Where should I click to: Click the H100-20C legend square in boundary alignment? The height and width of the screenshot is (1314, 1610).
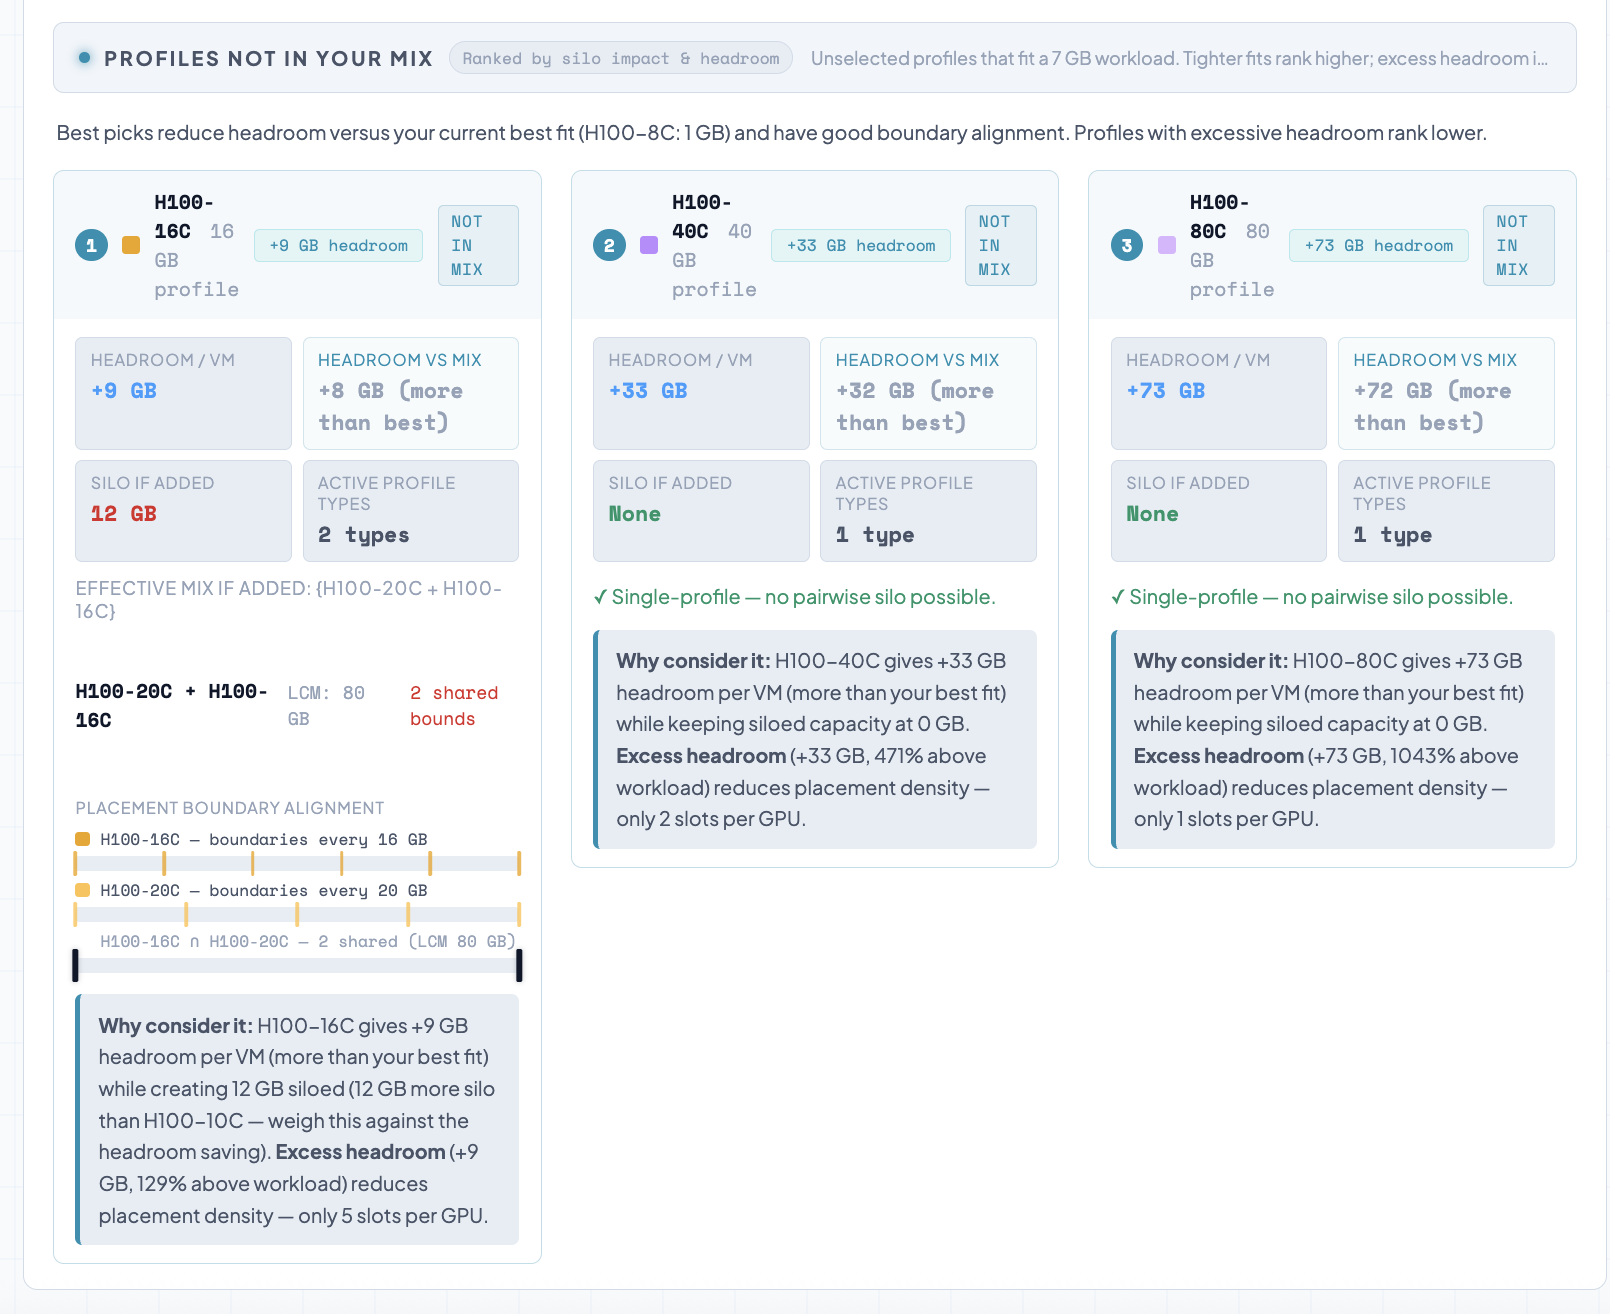point(83,890)
